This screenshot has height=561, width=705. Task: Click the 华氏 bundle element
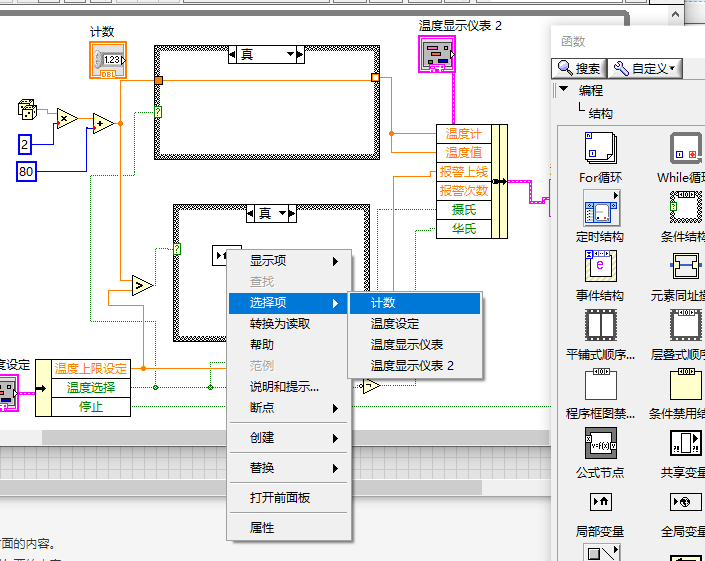tap(464, 229)
